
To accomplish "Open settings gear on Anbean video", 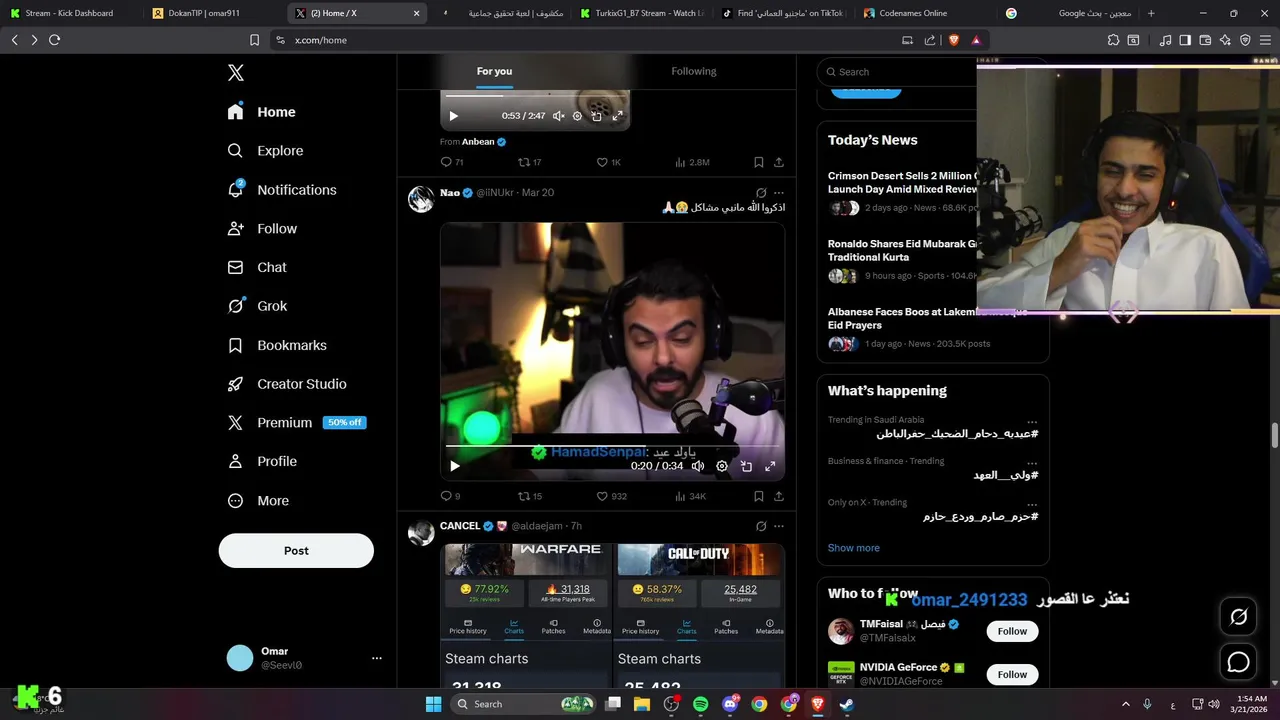I will [577, 116].
